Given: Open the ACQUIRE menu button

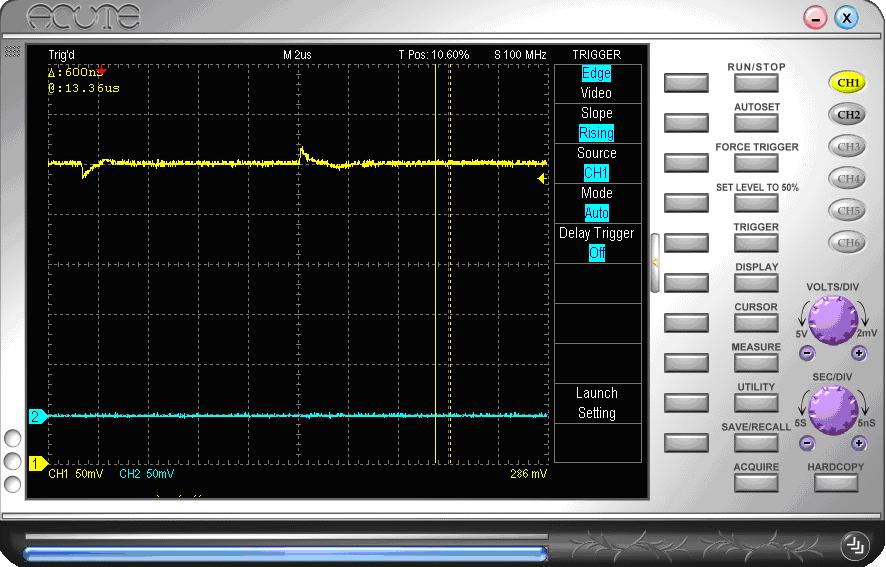Looking at the screenshot, I should pos(756,483).
